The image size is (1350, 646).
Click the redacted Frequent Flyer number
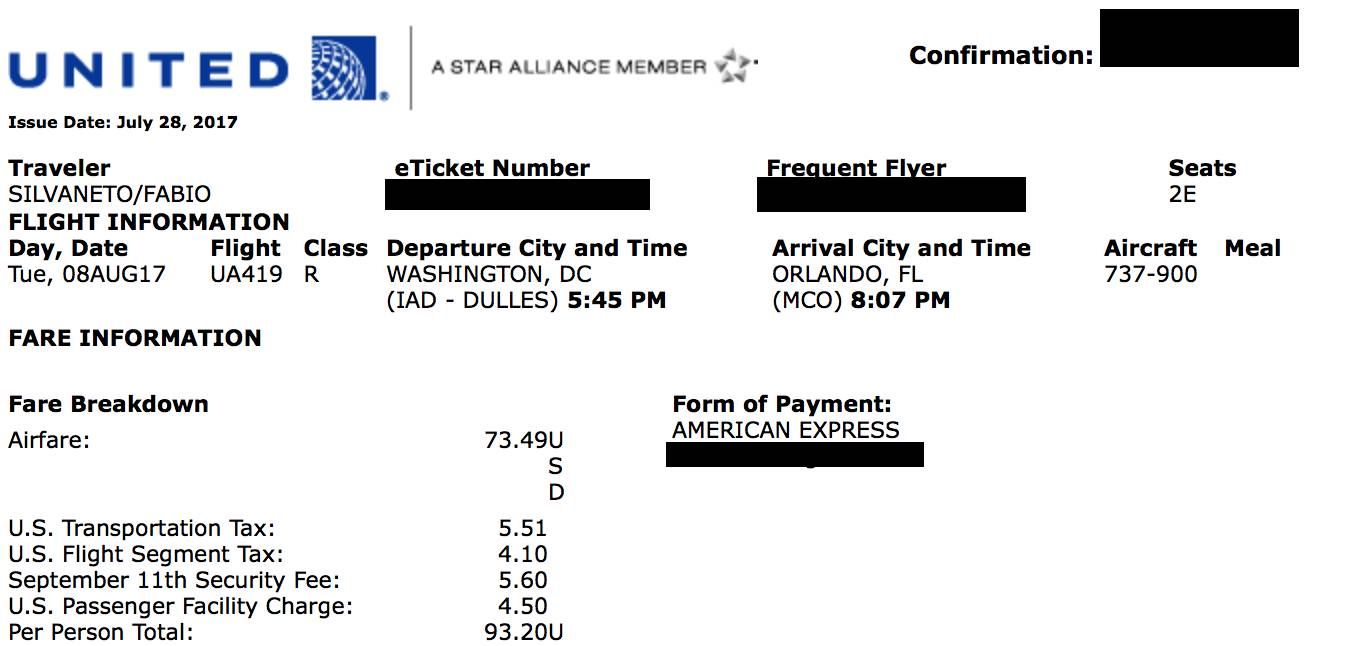click(x=891, y=194)
